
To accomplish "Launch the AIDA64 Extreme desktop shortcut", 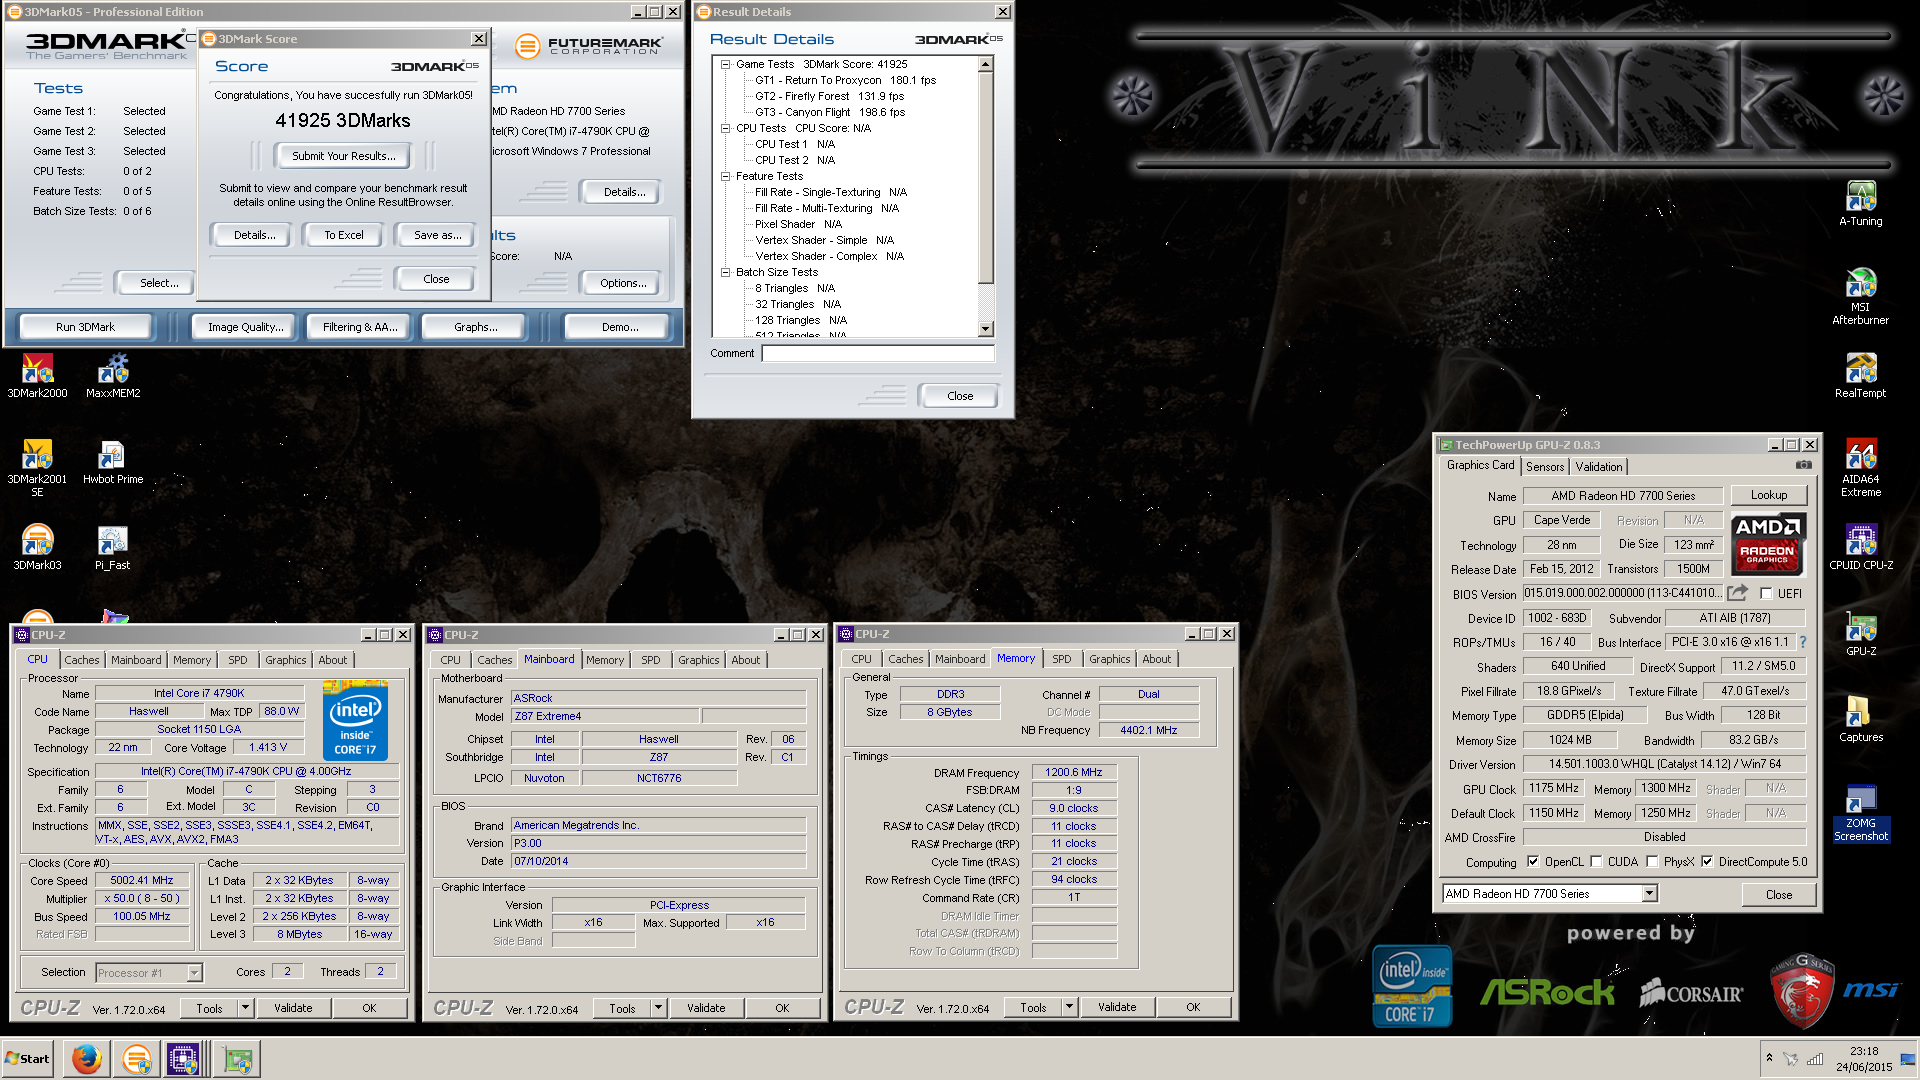I will click(1860, 468).
